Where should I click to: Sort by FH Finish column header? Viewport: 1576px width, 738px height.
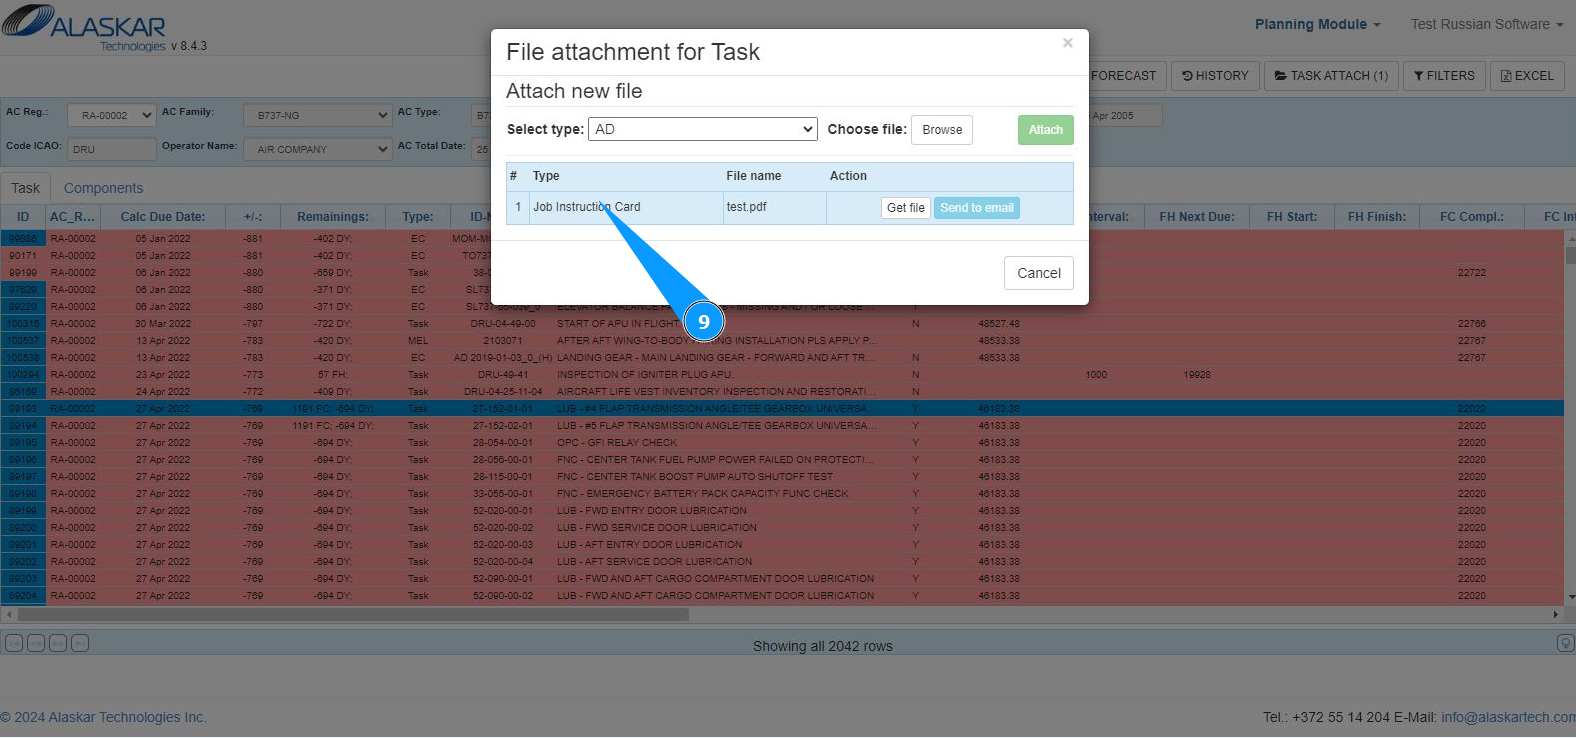click(x=1377, y=217)
